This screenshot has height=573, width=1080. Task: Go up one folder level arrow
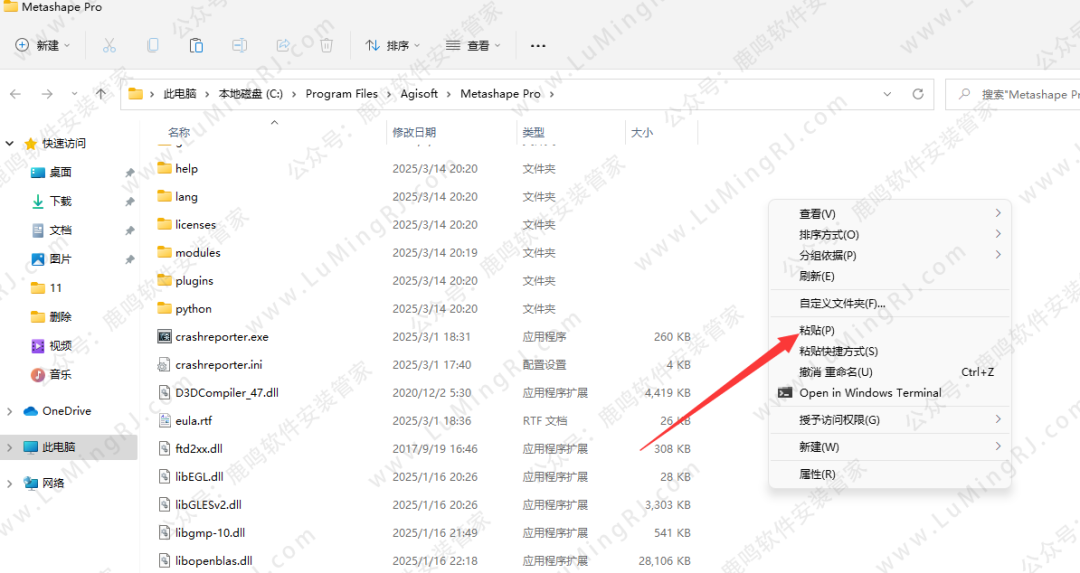101,94
